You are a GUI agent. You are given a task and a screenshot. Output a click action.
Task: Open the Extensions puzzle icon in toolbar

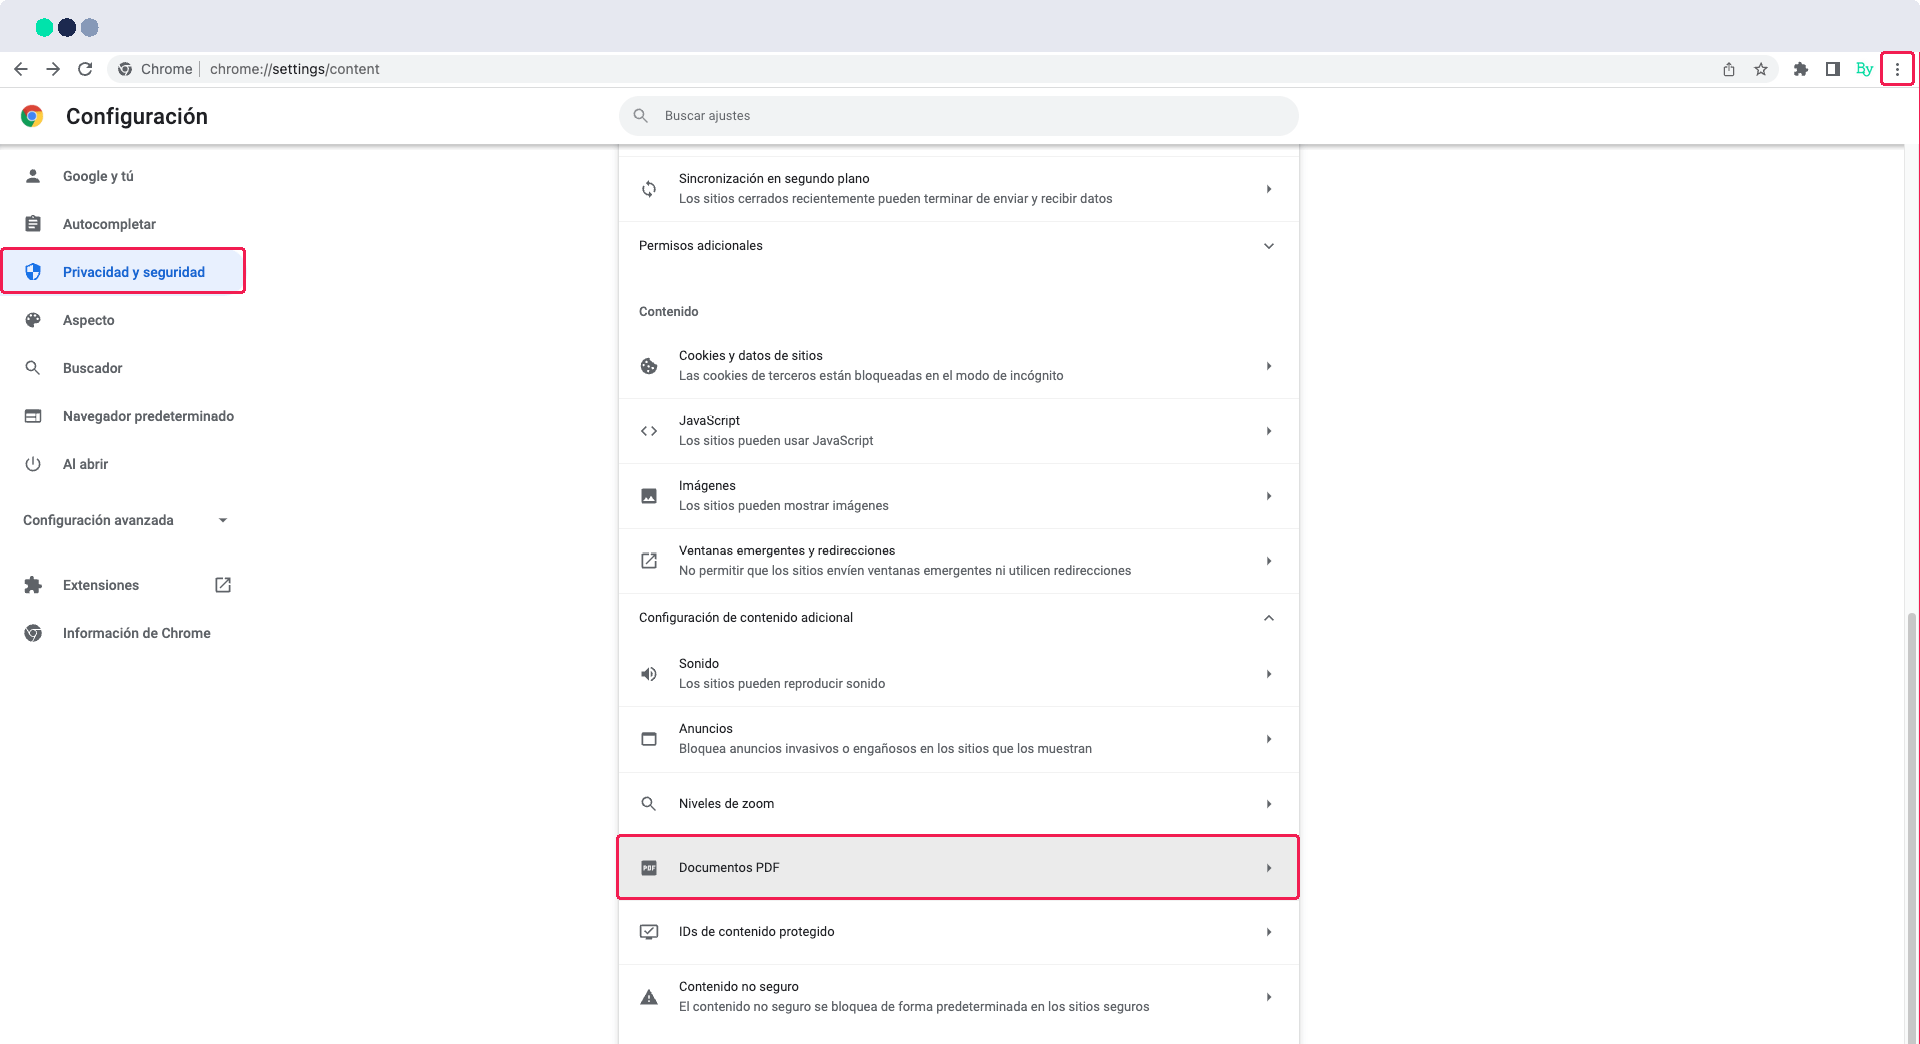[1801, 69]
